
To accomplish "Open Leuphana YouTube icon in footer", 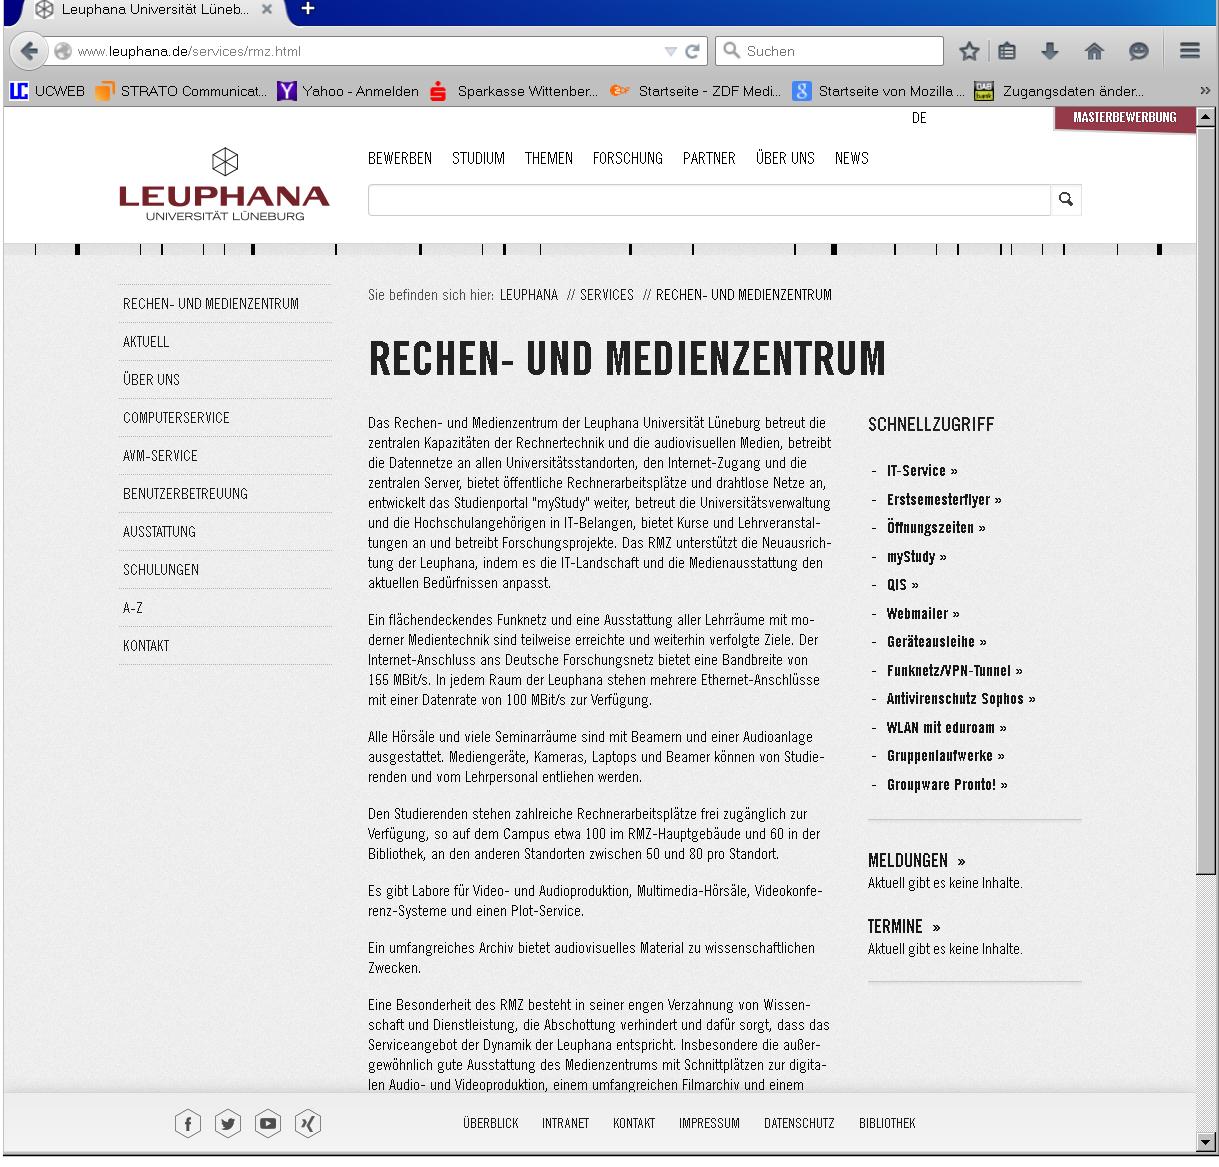I will pyautogui.click(x=268, y=1124).
